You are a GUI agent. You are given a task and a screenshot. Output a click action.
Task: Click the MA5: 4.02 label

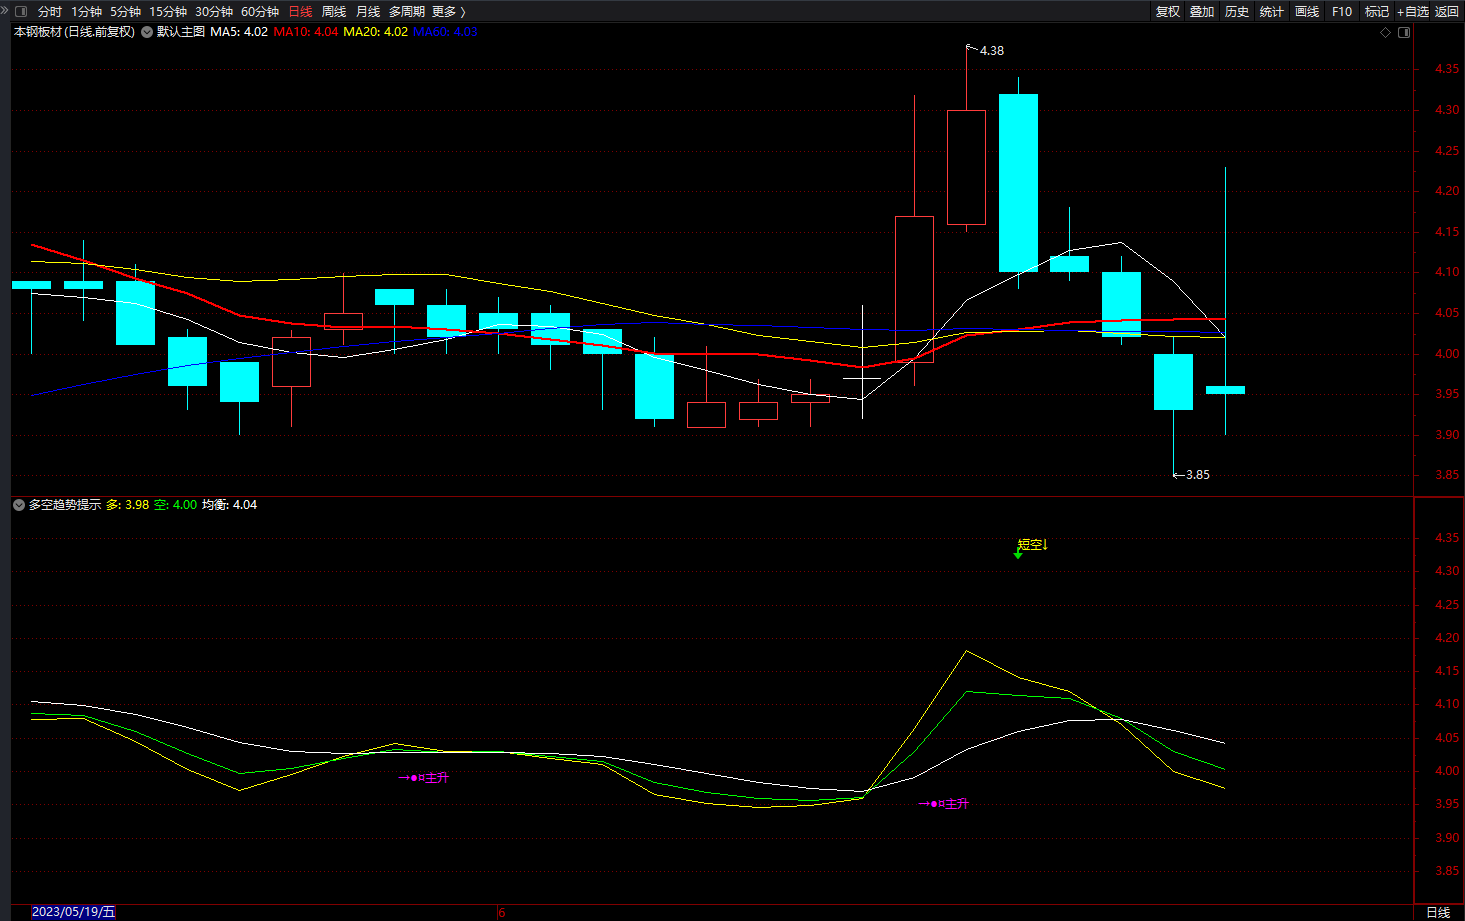[239, 32]
